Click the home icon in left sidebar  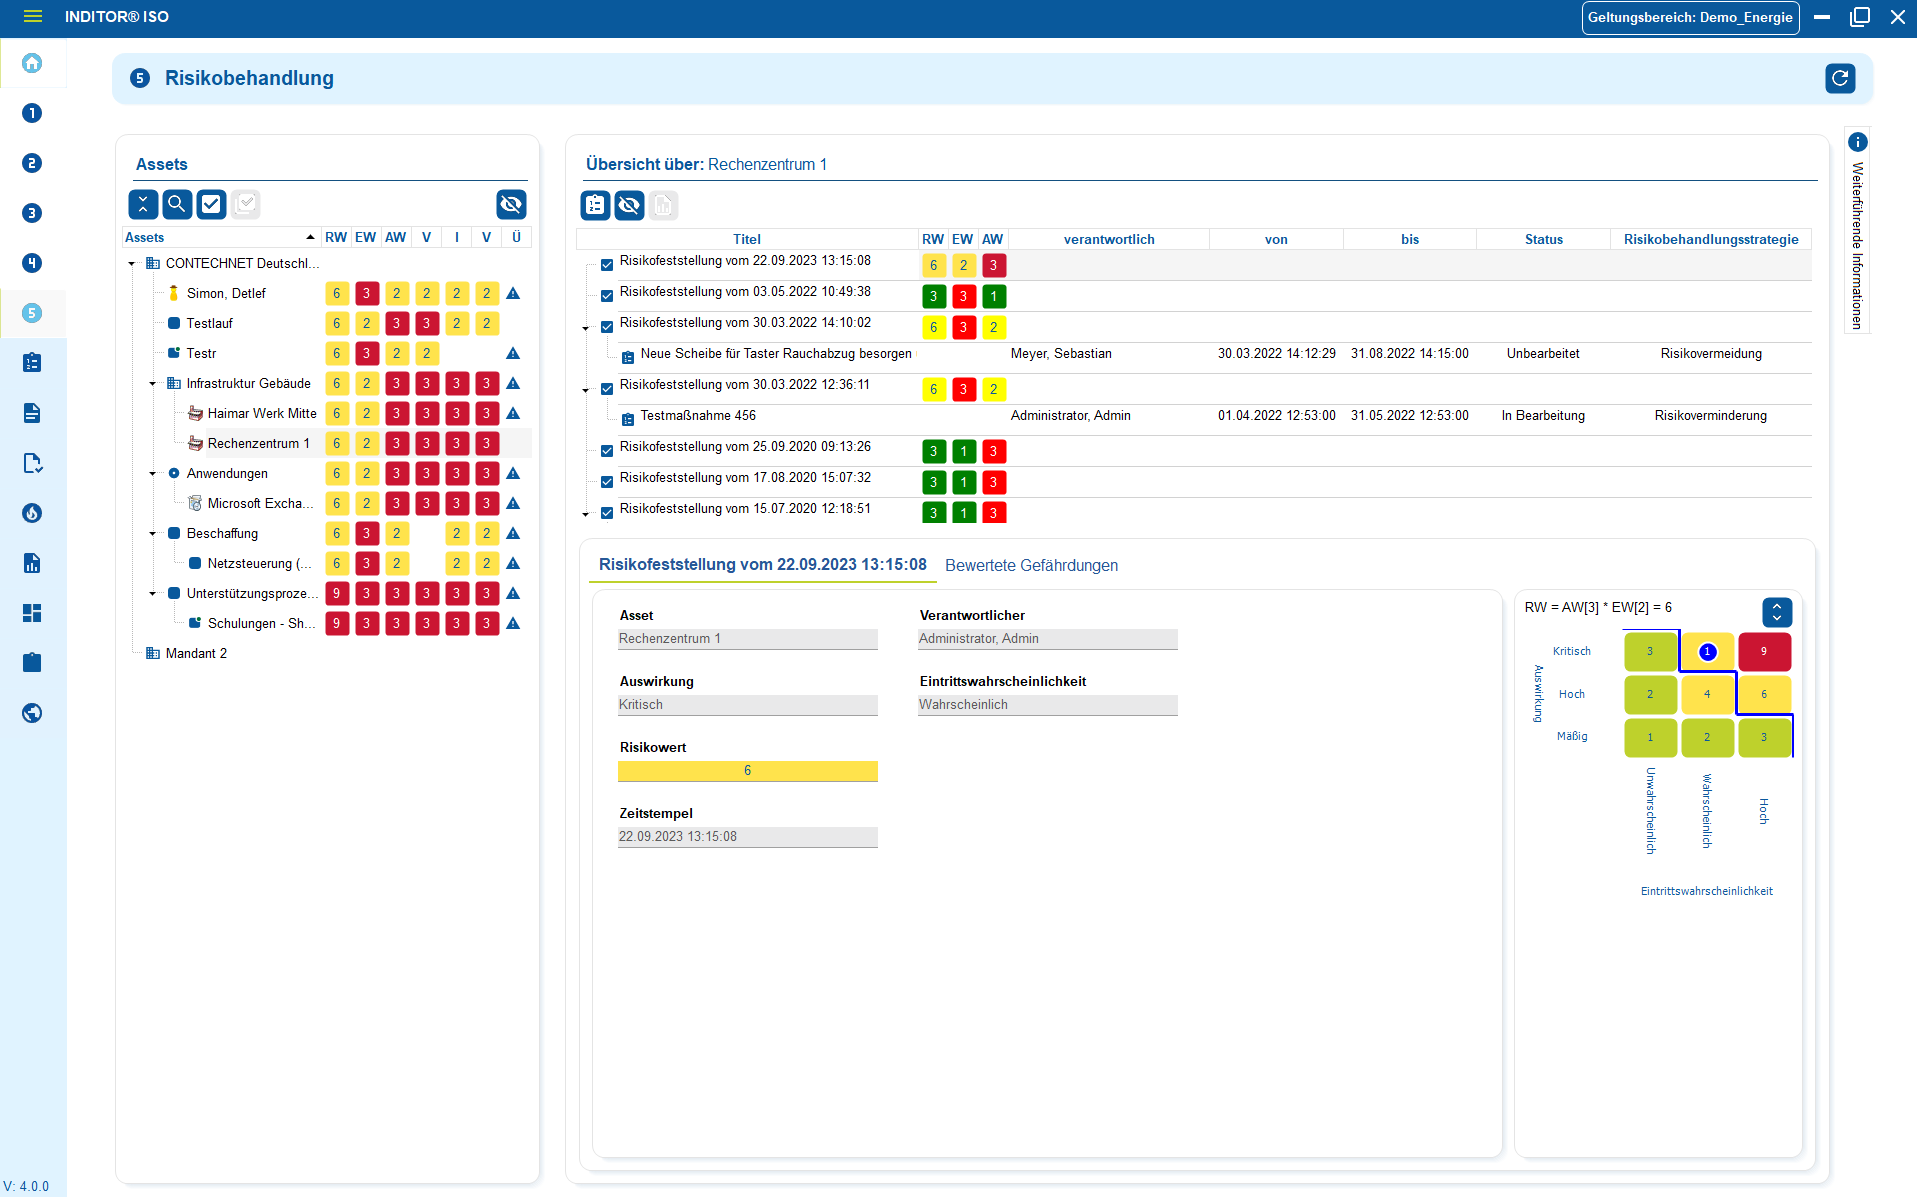click(32, 63)
